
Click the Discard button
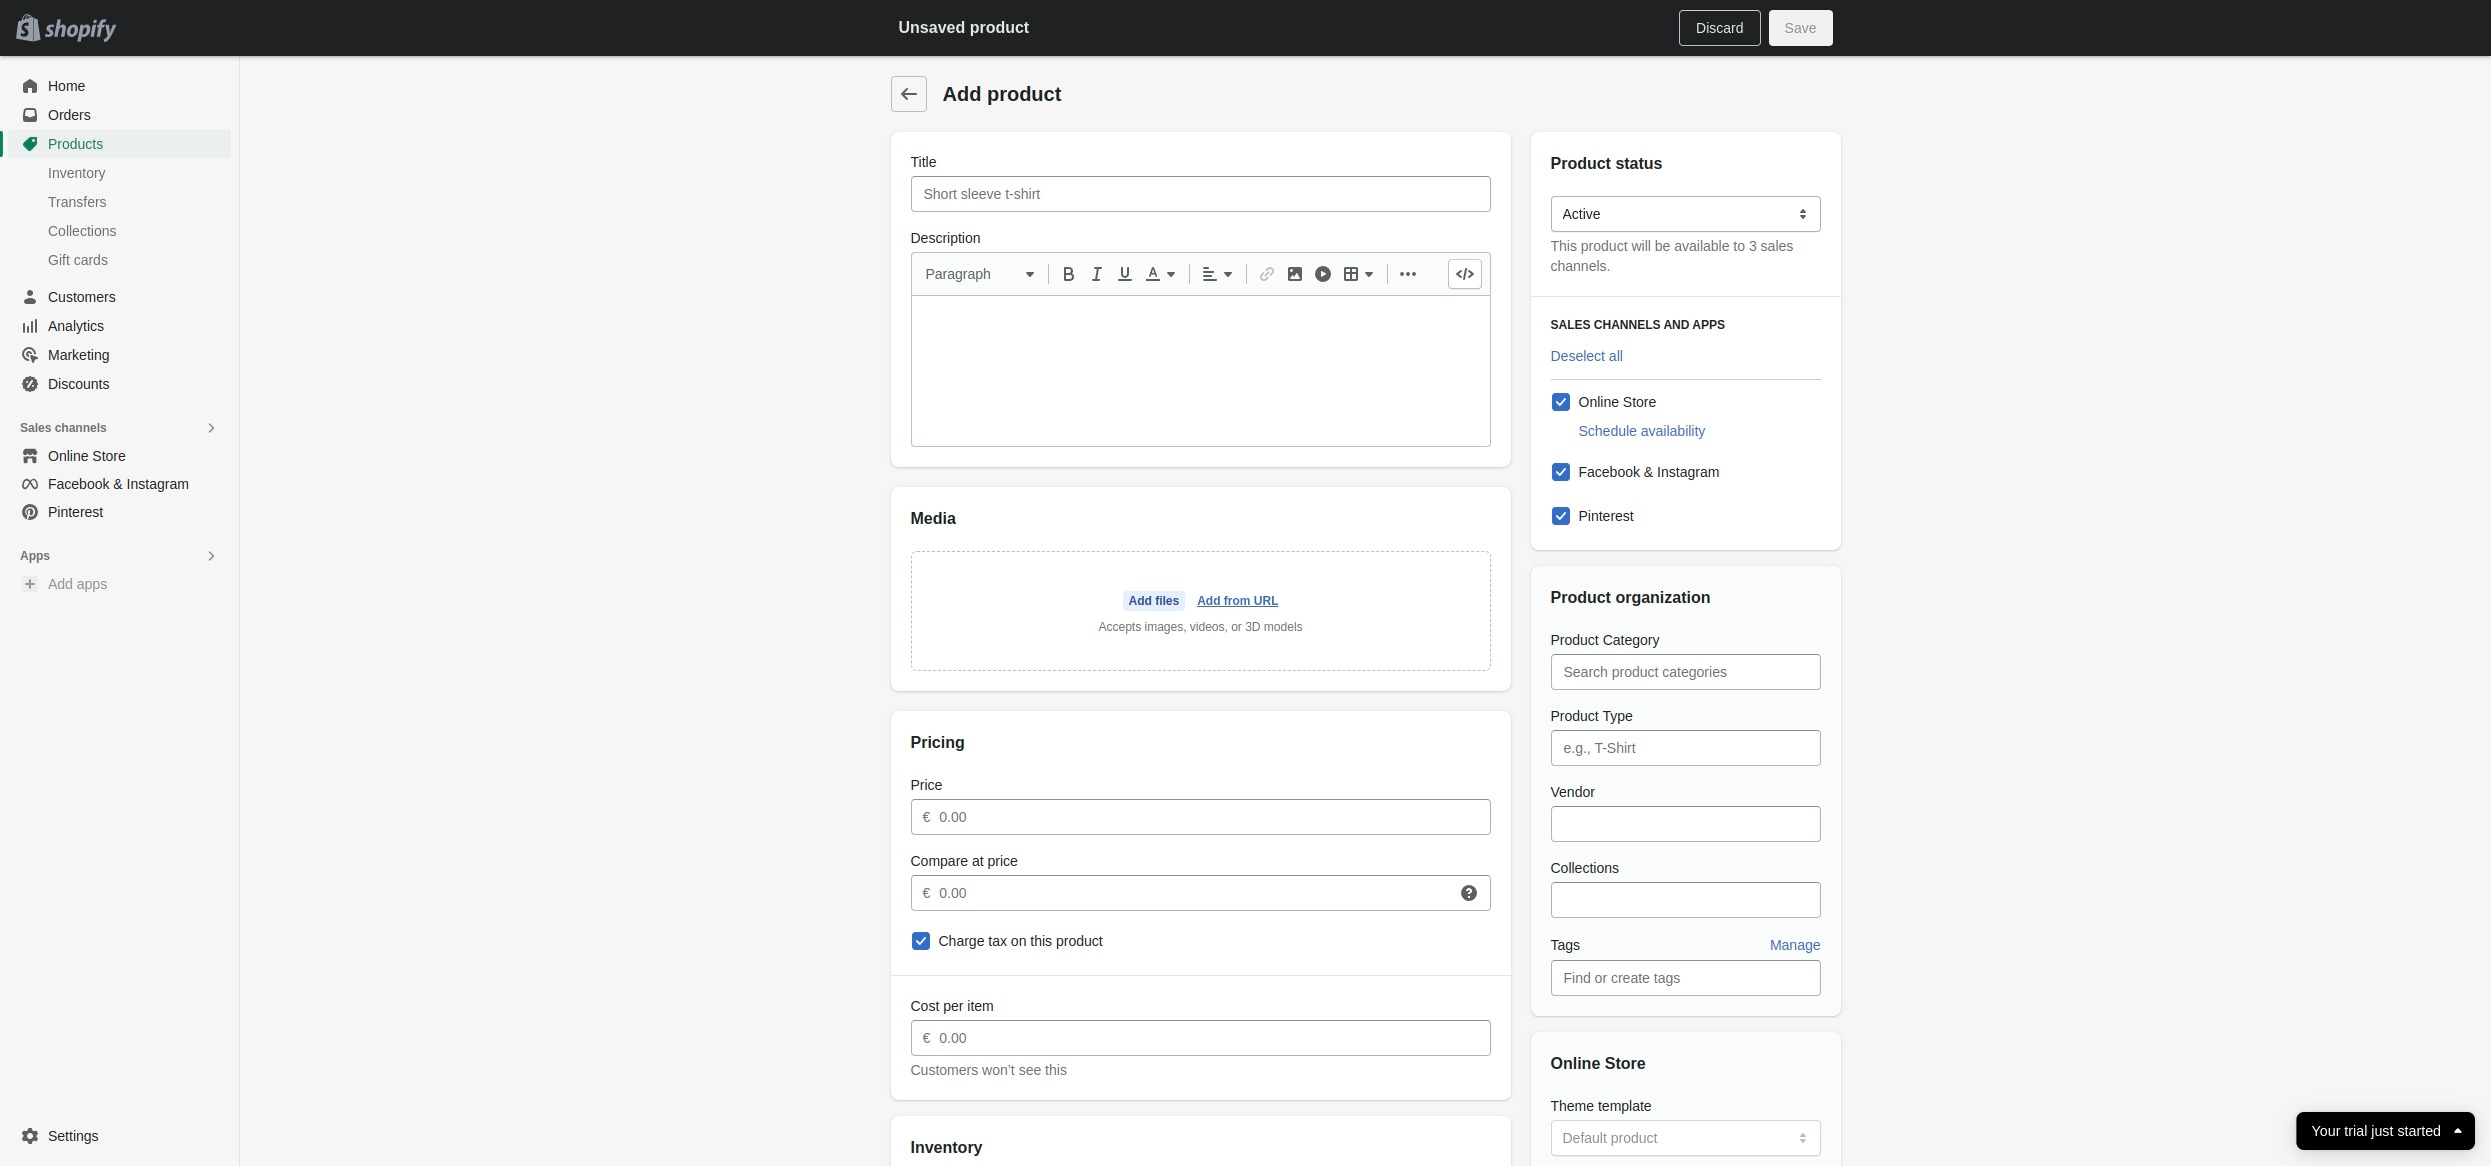click(1718, 28)
